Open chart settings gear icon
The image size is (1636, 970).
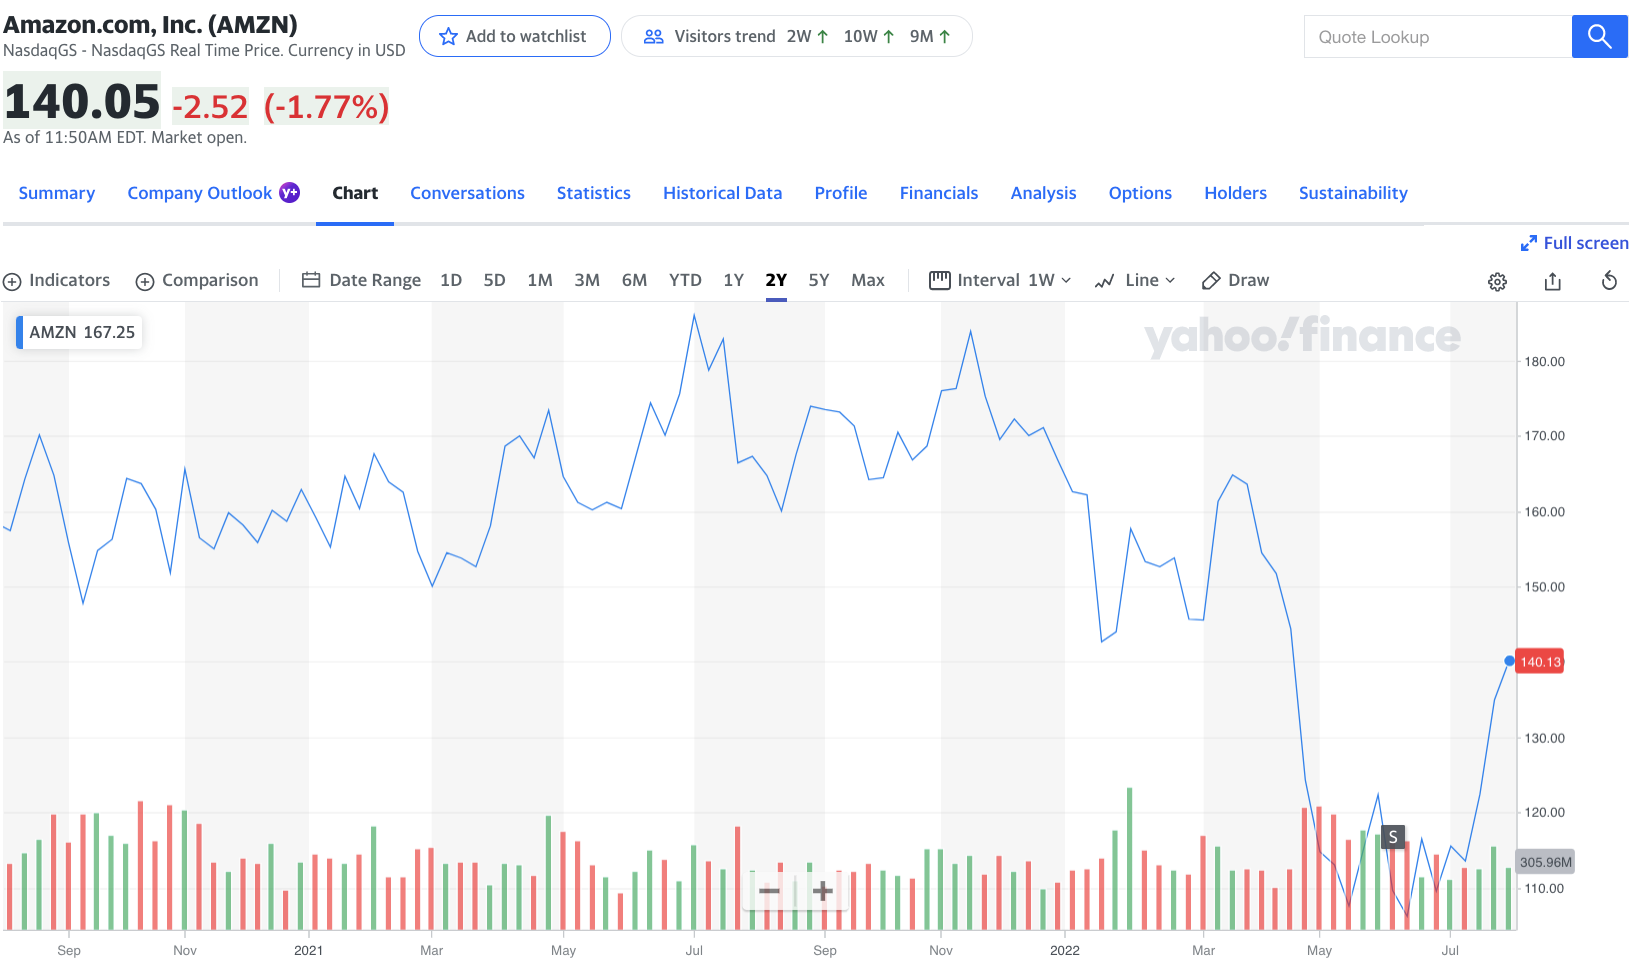click(x=1497, y=282)
